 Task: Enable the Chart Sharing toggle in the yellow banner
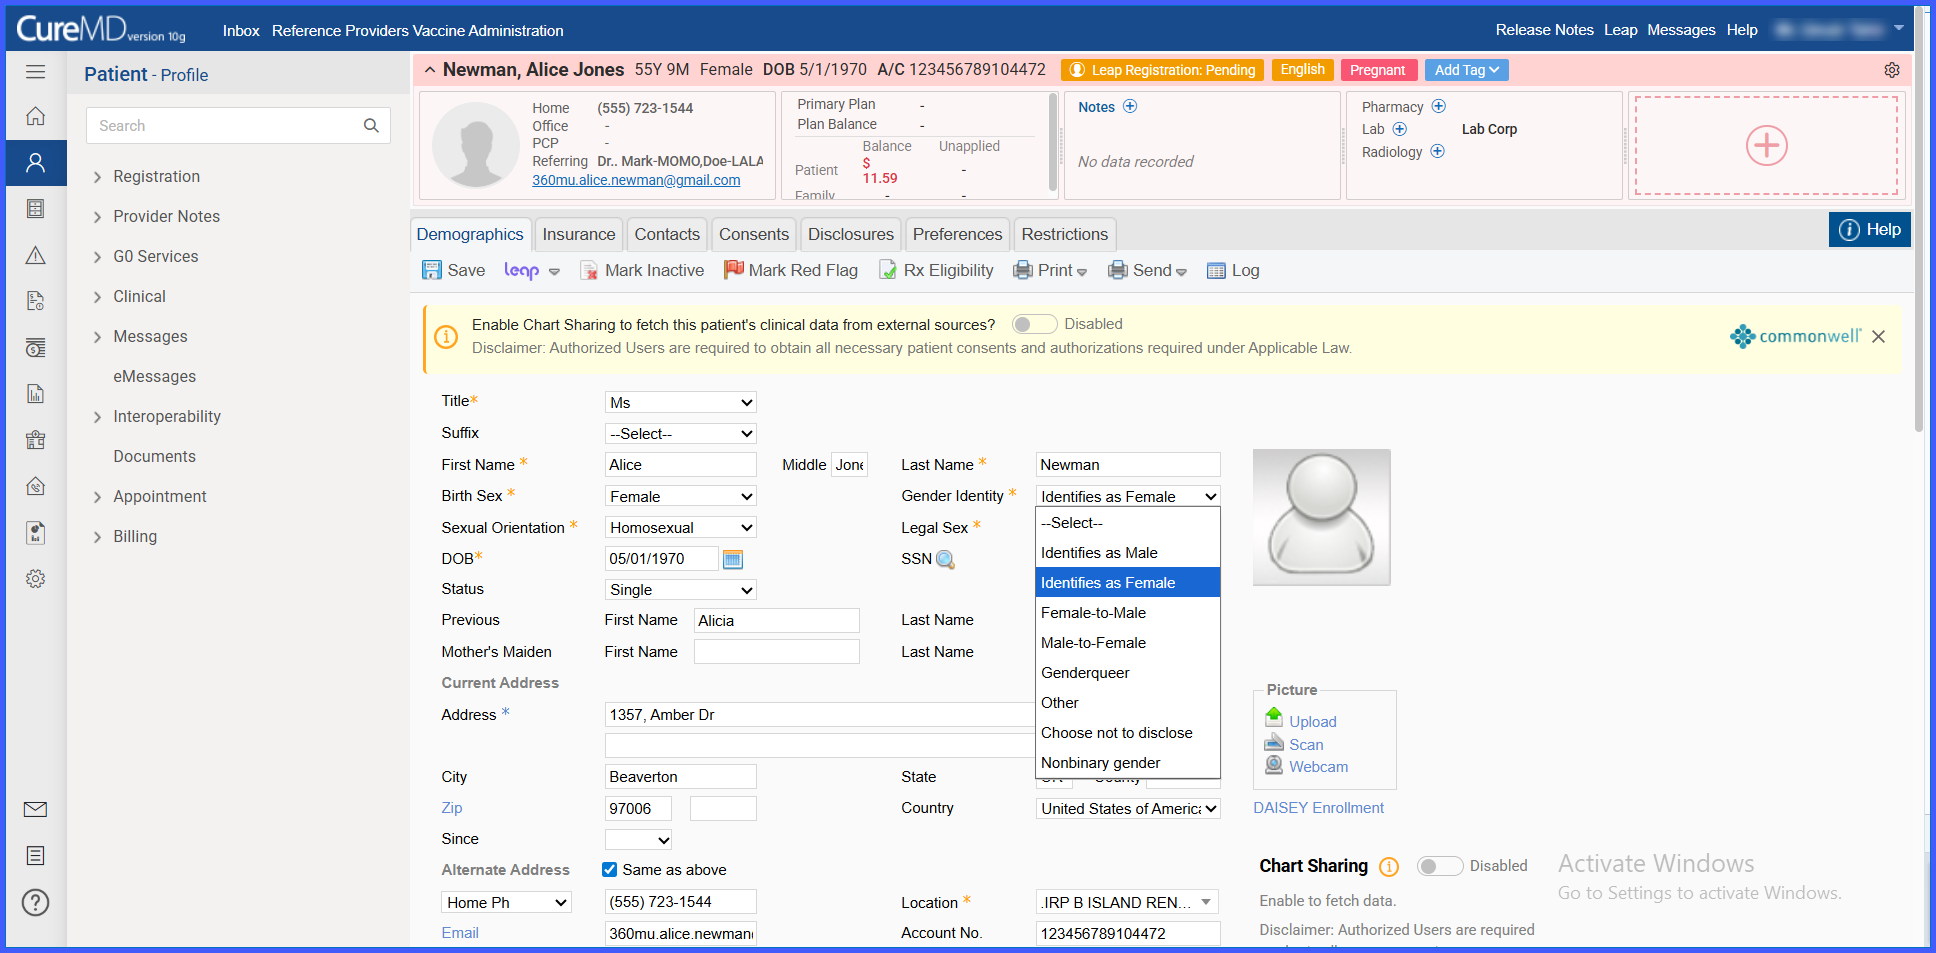[x=1034, y=324]
